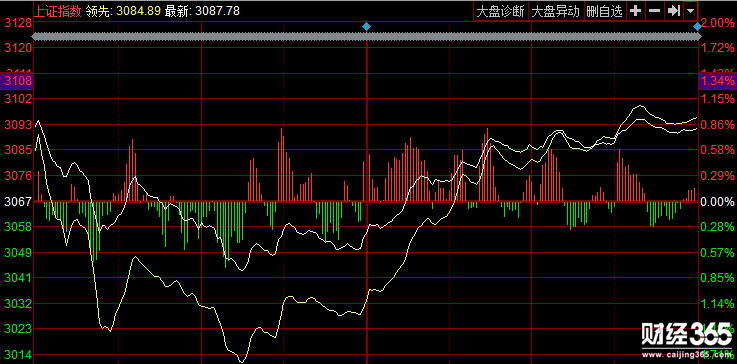Click the 3128 top price axis label
737x364 pixels.
[18, 23]
